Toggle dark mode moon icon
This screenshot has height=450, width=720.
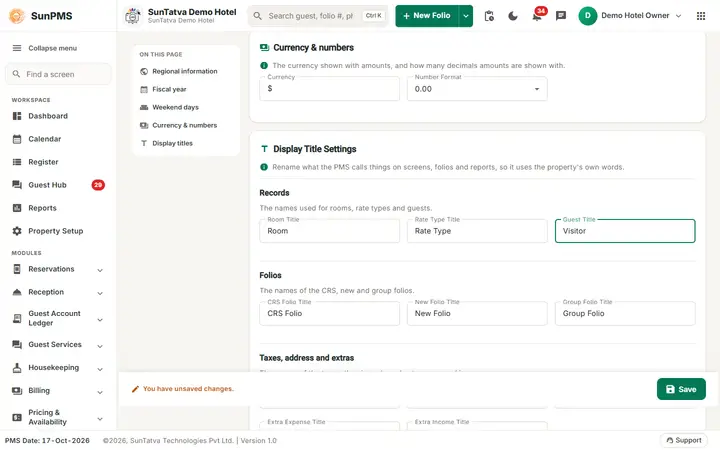[513, 16]
